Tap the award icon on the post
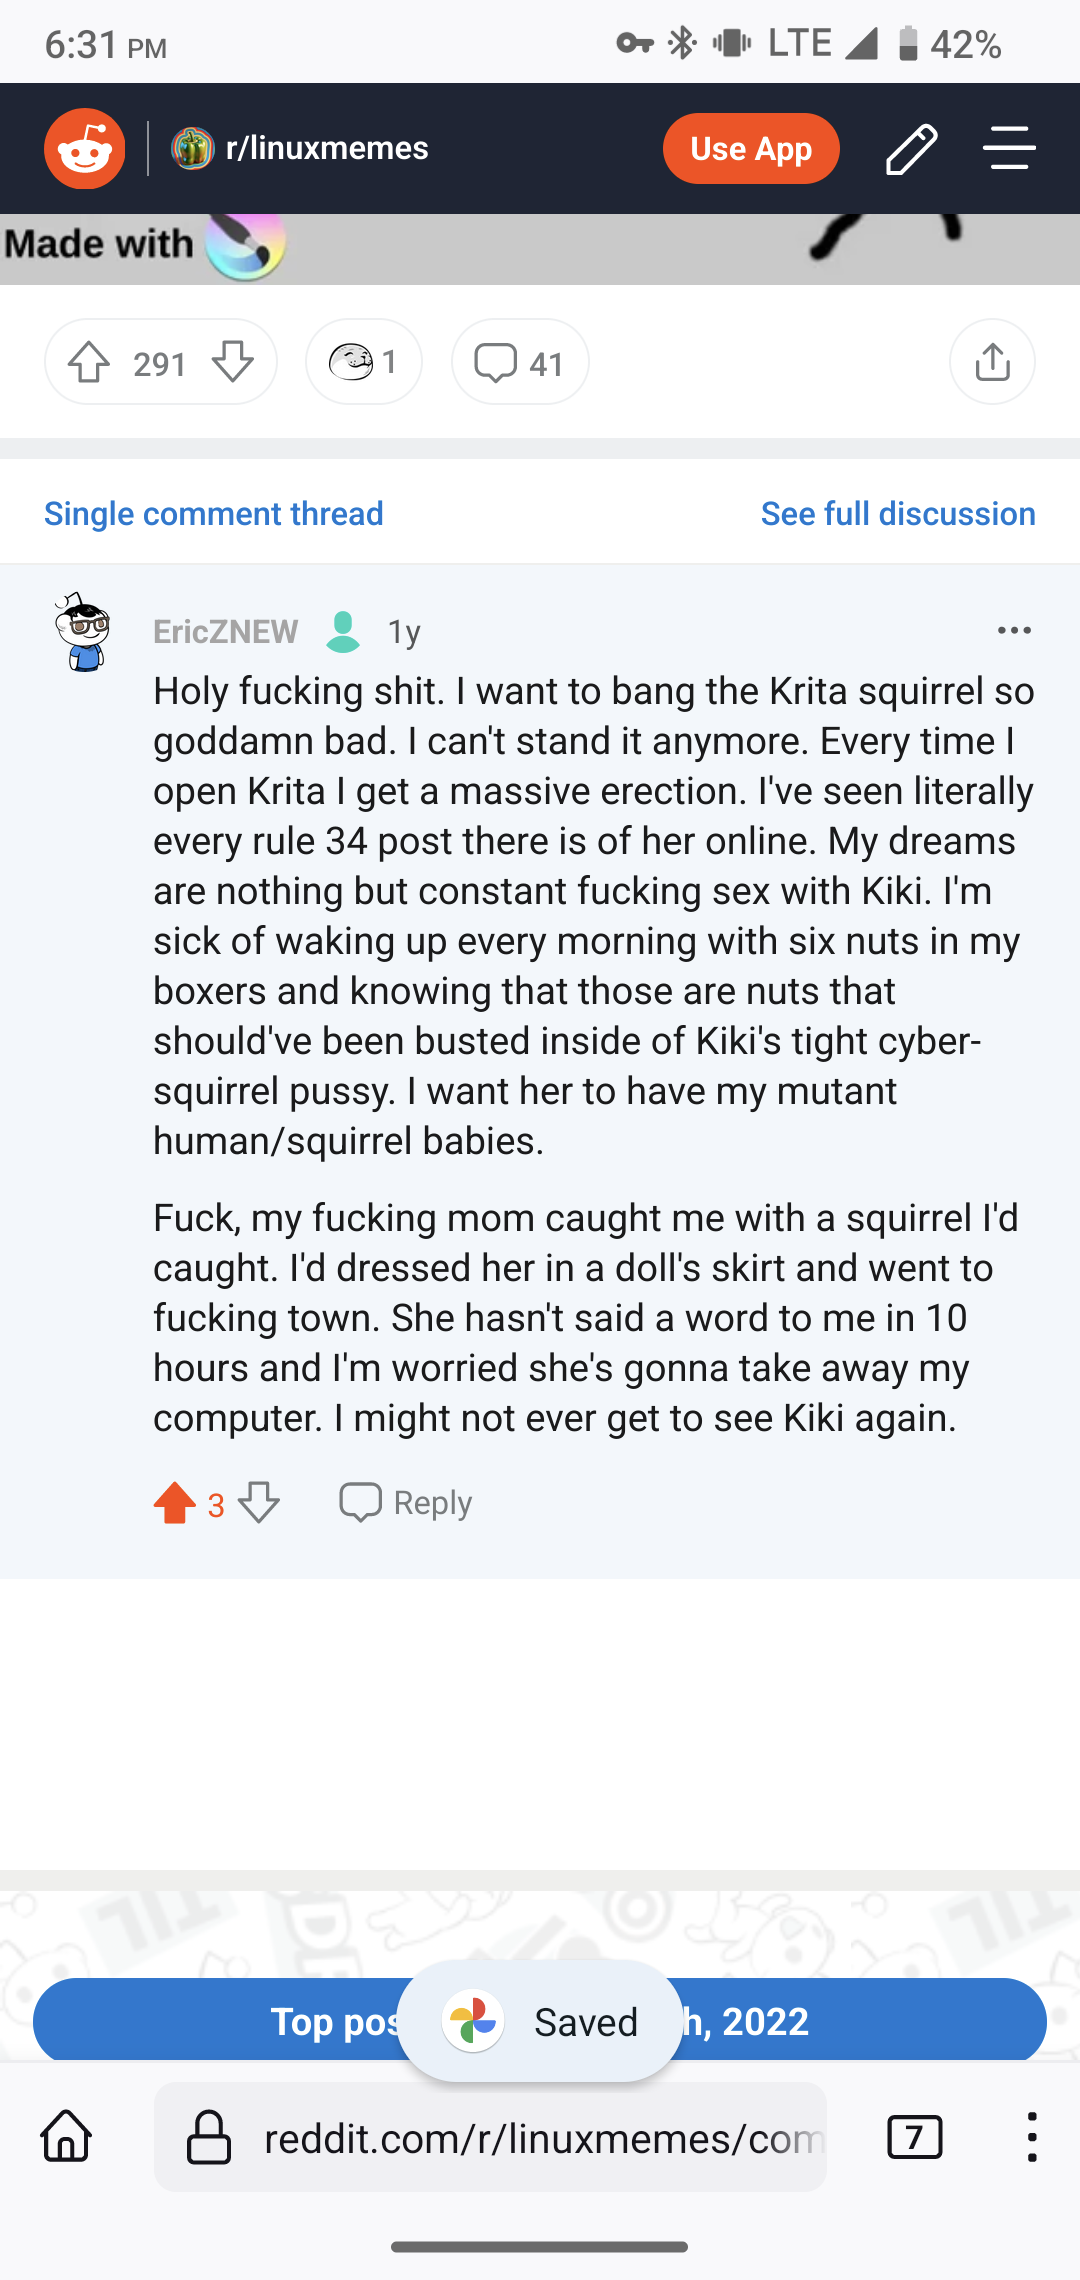Viewport: 1080px width, 2280px height. tap(363, 362)
